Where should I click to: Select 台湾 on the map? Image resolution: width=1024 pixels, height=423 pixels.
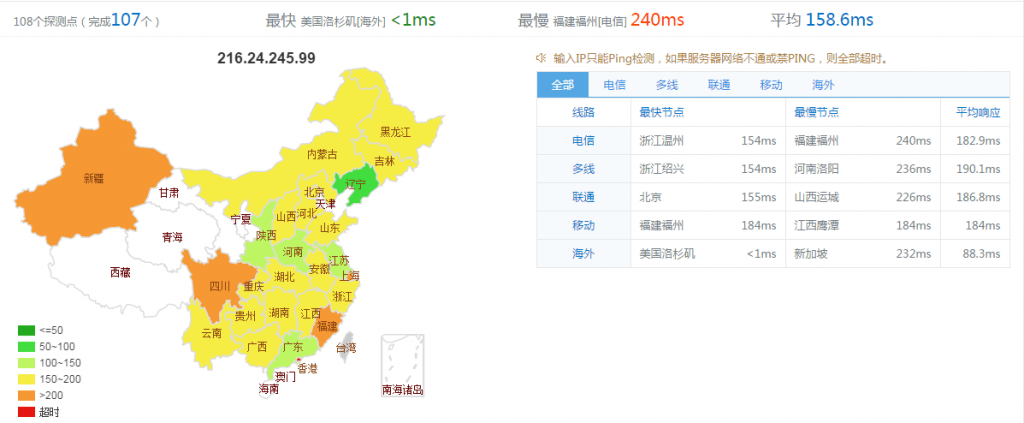click(346, 347)
